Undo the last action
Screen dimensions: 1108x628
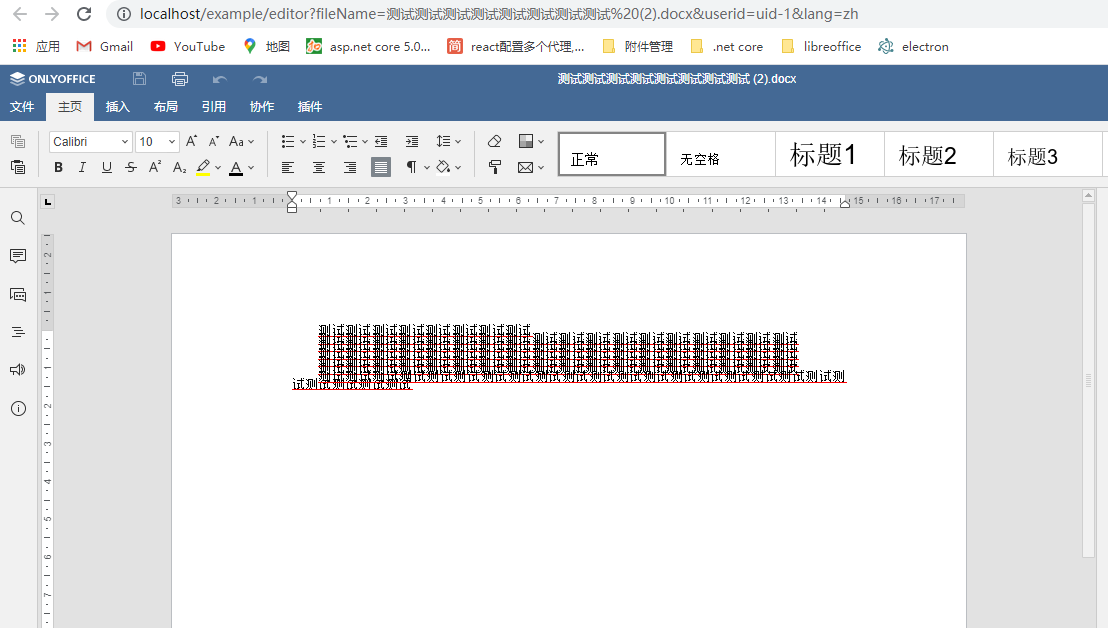(x=220, y=79)
